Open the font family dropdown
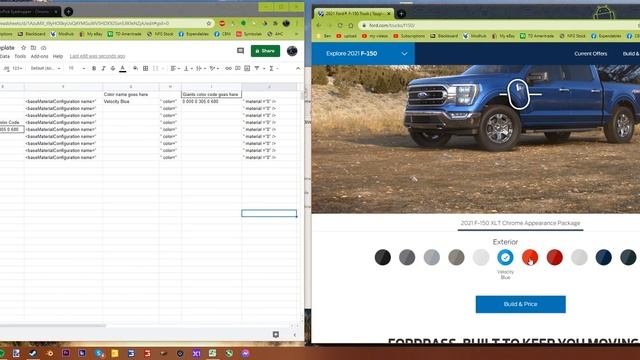Screen dimensions: 640x360 (45, 69)
